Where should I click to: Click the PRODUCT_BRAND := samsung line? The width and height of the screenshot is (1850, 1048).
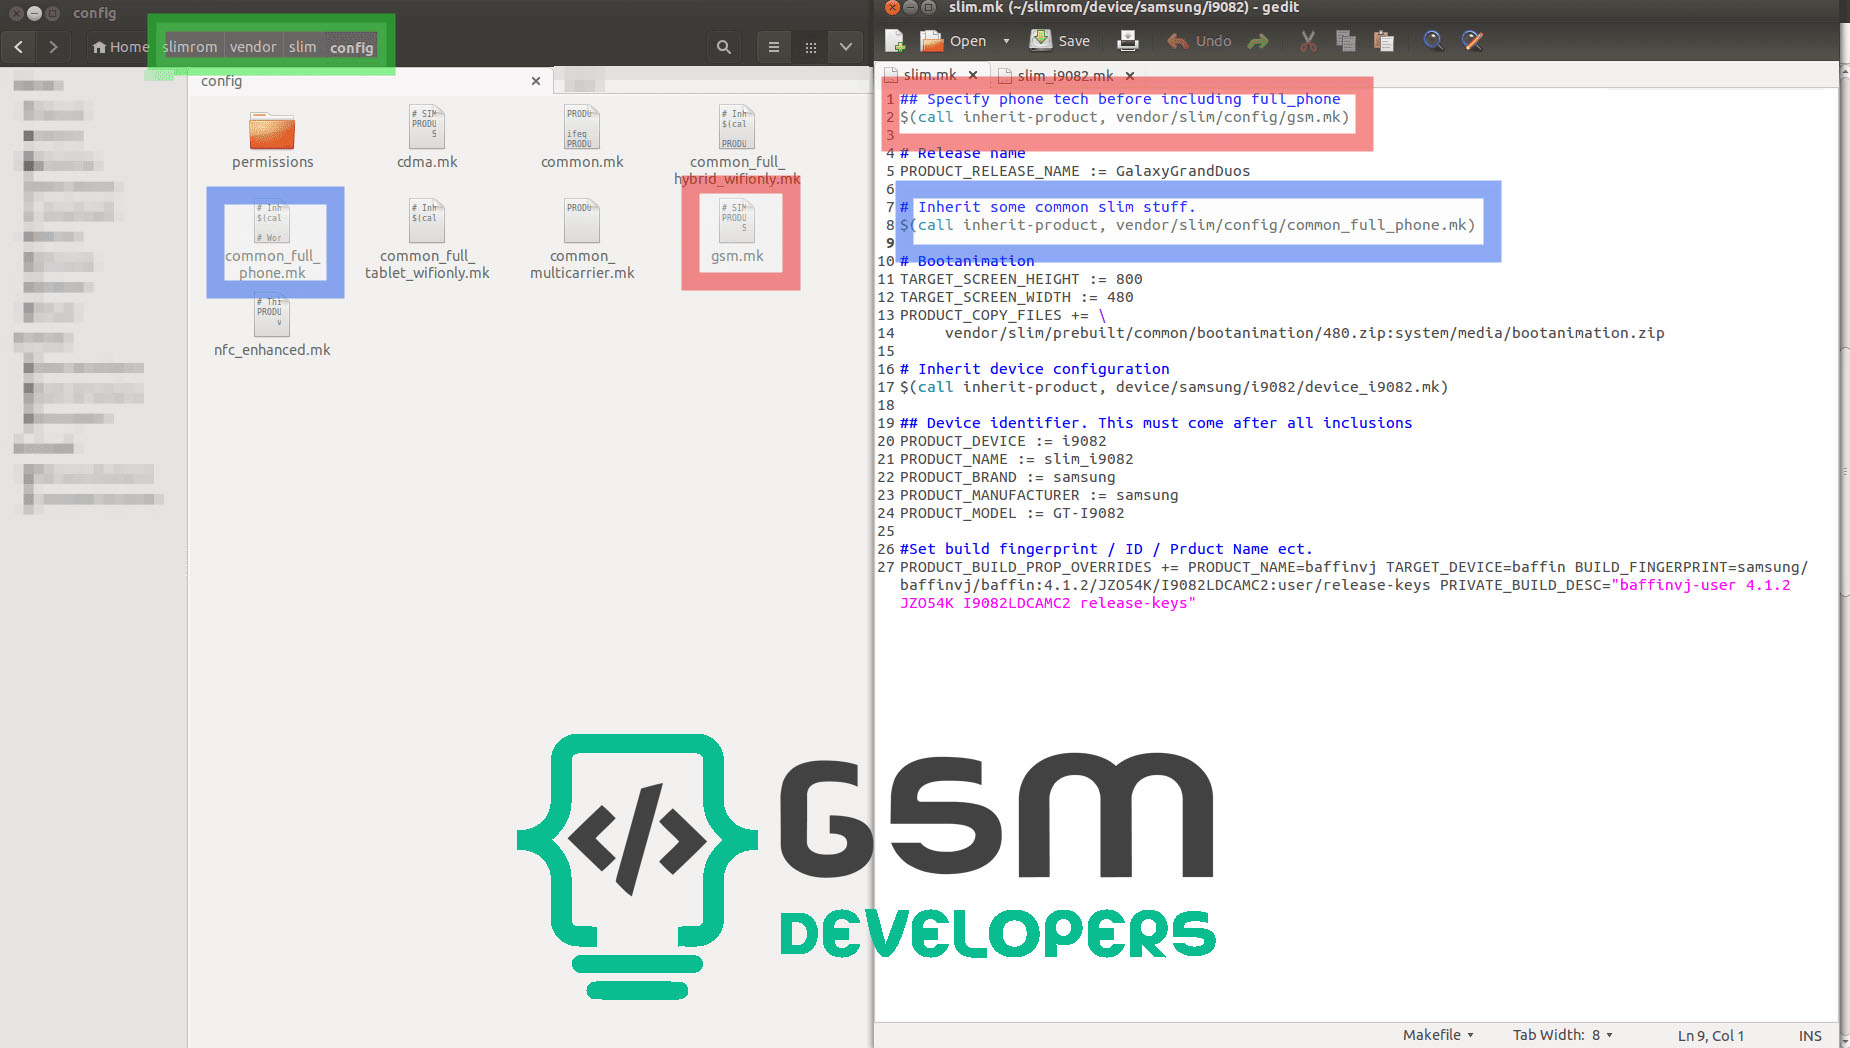point(1007,477)
